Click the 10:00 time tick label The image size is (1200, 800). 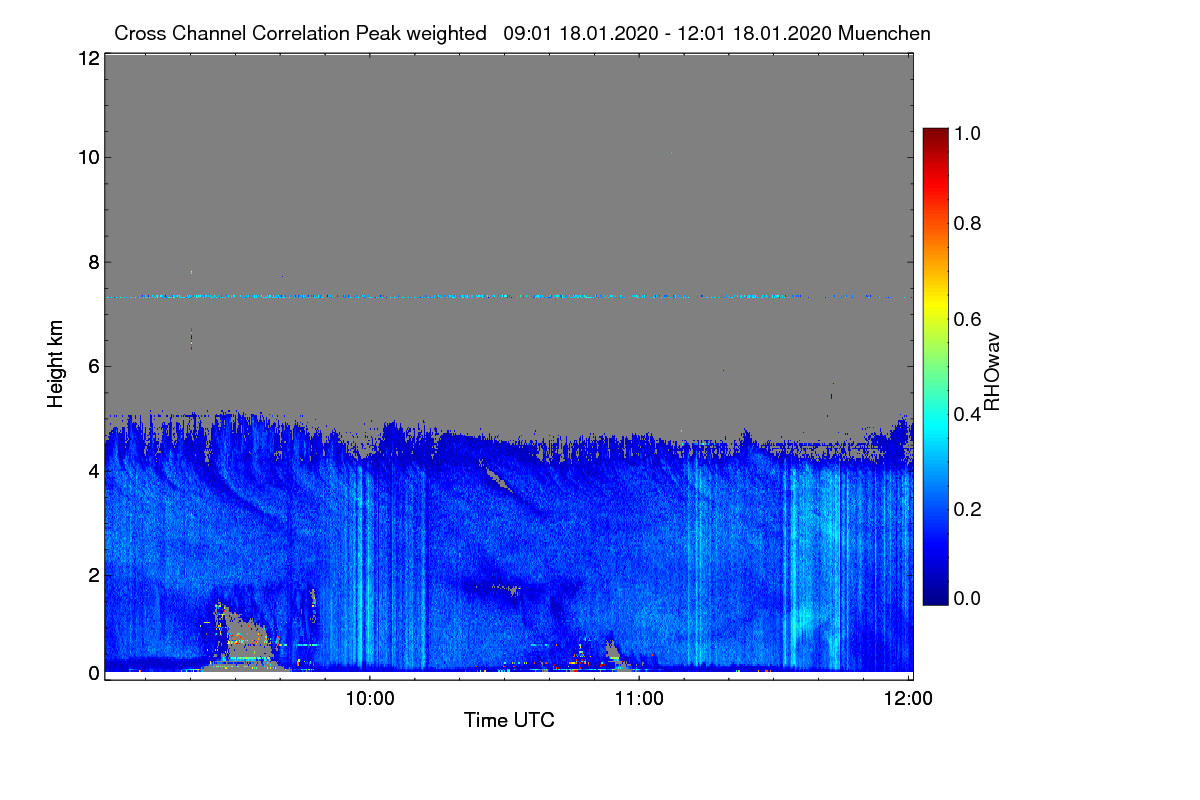(x=370, y=698)
